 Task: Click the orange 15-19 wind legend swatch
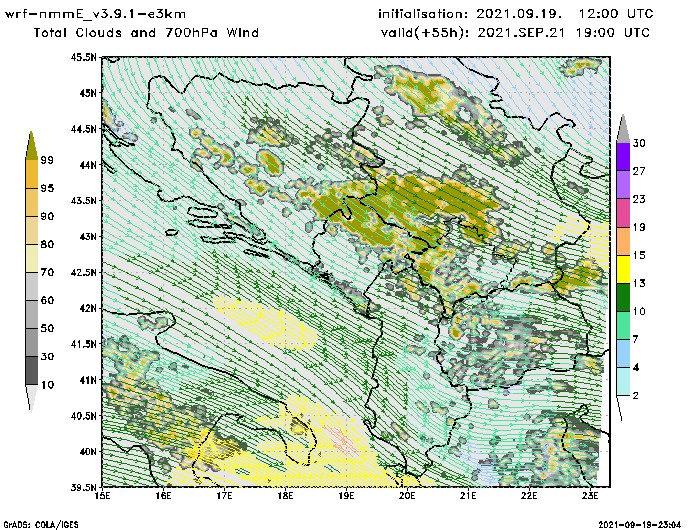(623, 241)
